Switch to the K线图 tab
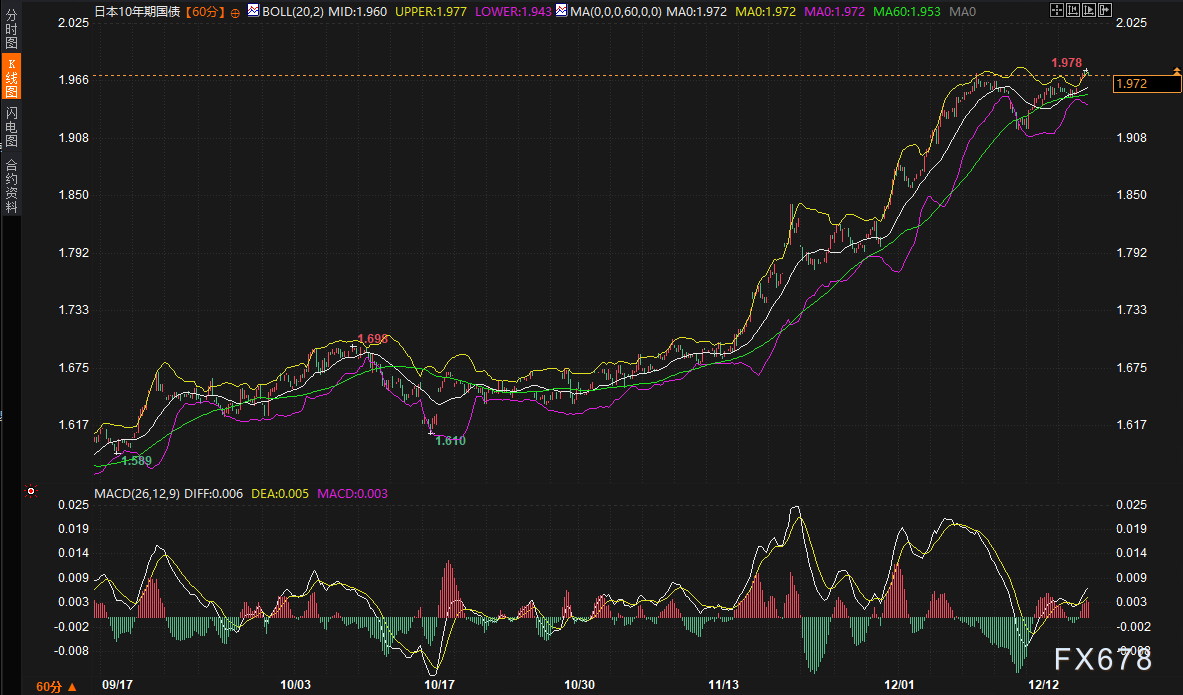Screen dimensions: 1183x695 tap(11, 77)
